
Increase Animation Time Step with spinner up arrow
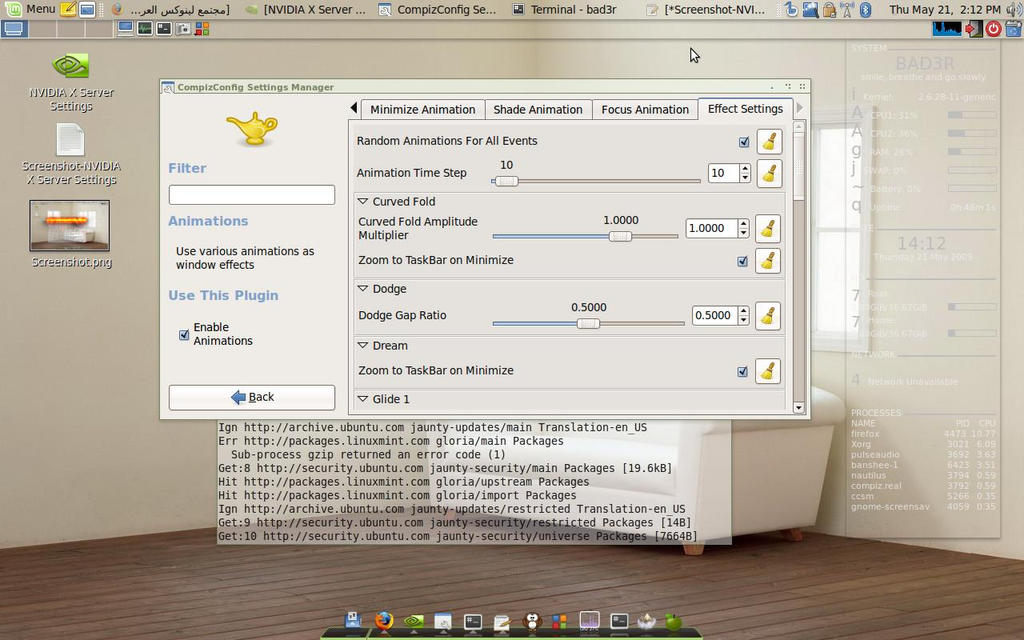point(745,169)
